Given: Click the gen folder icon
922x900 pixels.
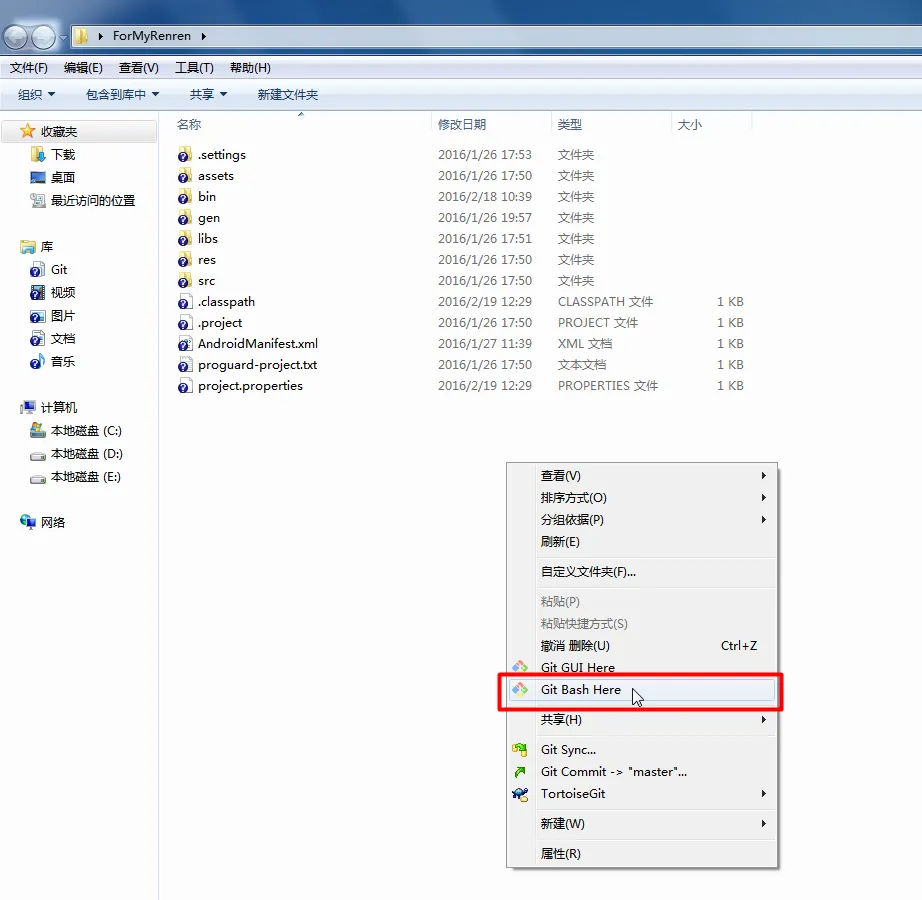Looking at the screenshot, I should click(185, 218).
